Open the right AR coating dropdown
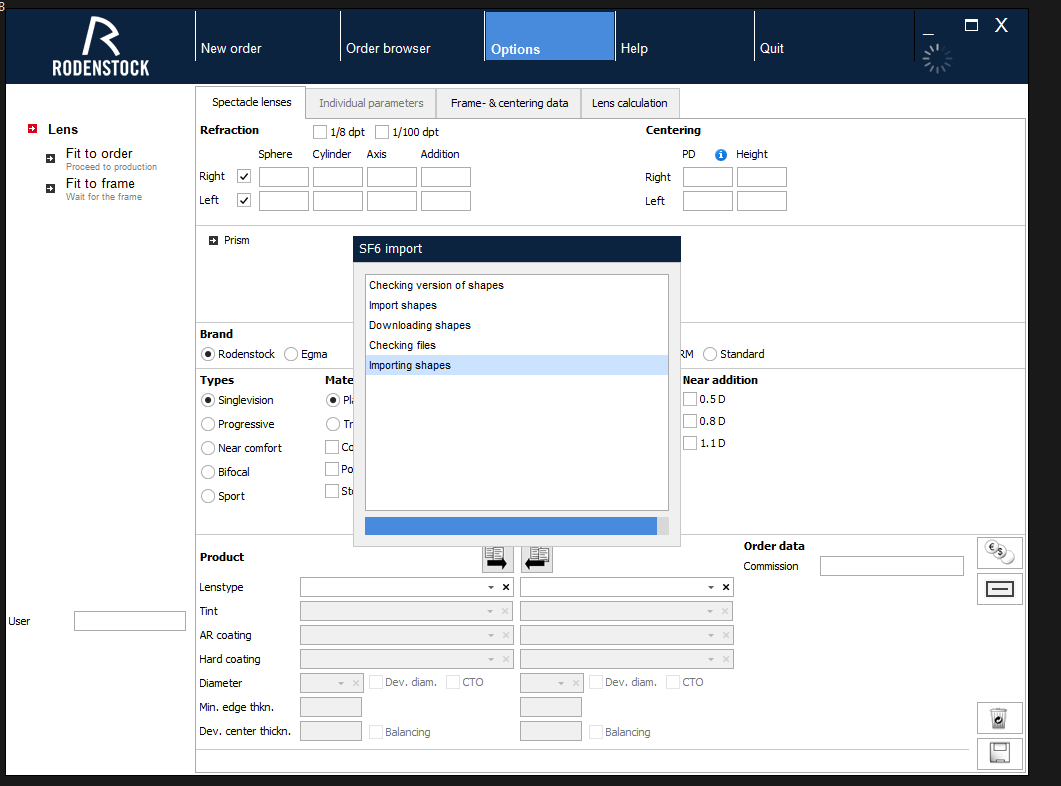This screenshot has width=1061, height=786. click(x=710, y=635)
